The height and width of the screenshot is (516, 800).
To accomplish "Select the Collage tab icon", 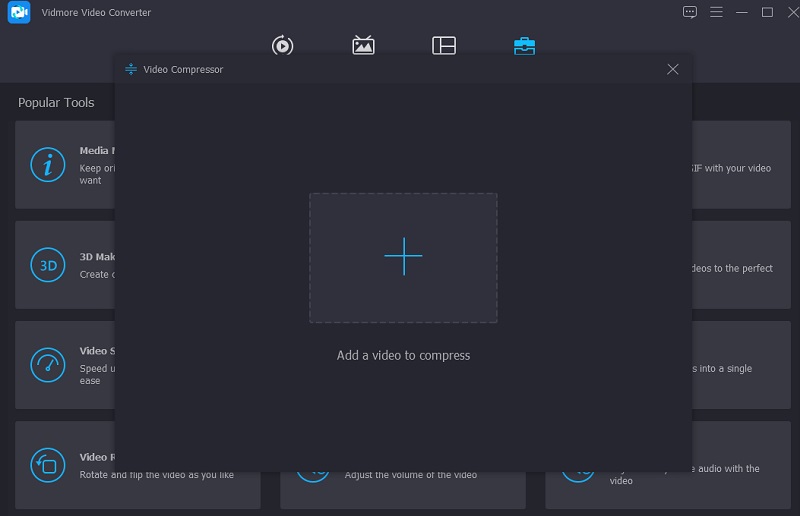I will pos(444,45).
